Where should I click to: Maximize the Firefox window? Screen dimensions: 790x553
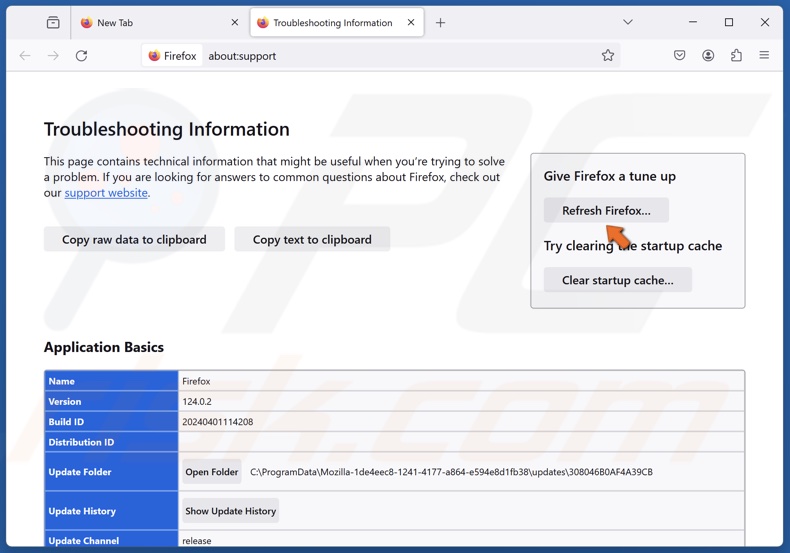tap(729, 22)
